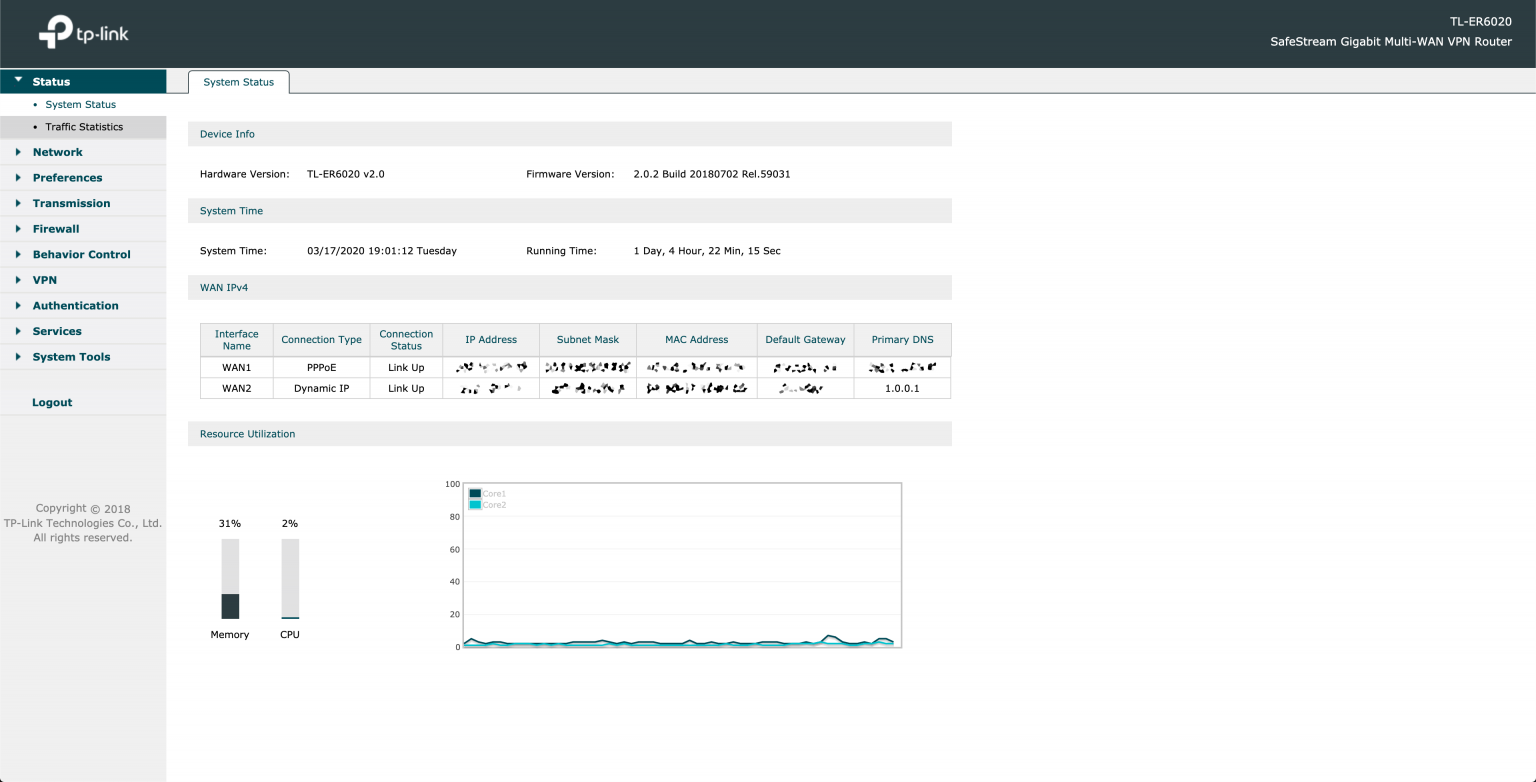
Task: Click the System Time section header
Action: pos(570,211)
